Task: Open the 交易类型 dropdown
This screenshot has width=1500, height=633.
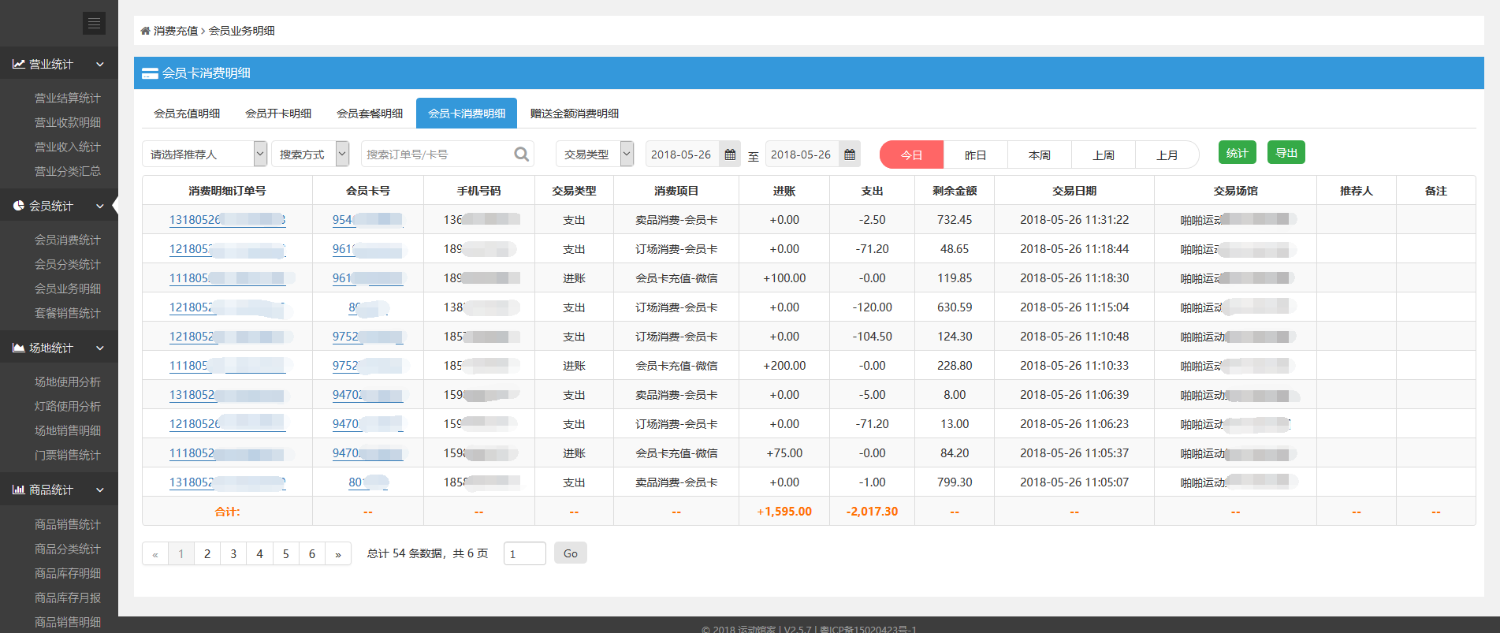Action: [x=595, y=154]
